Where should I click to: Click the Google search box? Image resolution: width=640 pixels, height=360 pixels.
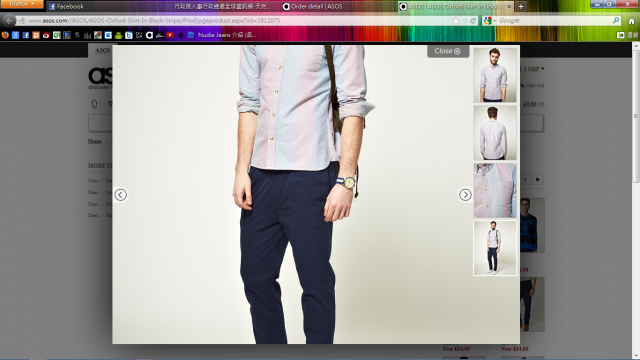[553, 20]
